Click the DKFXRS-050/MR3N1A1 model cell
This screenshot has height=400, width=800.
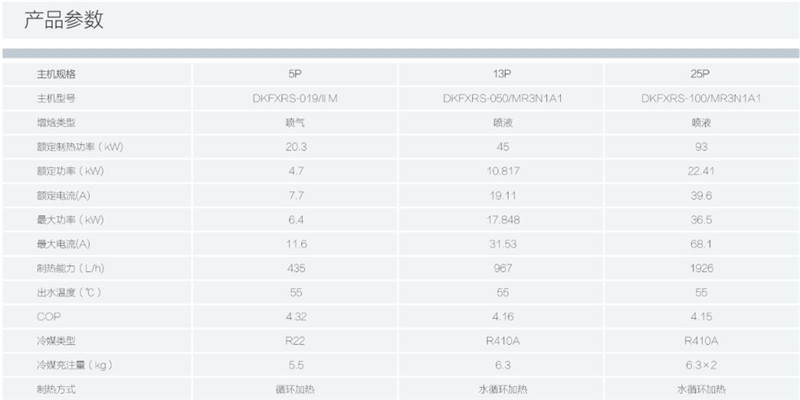coord(501,98)
